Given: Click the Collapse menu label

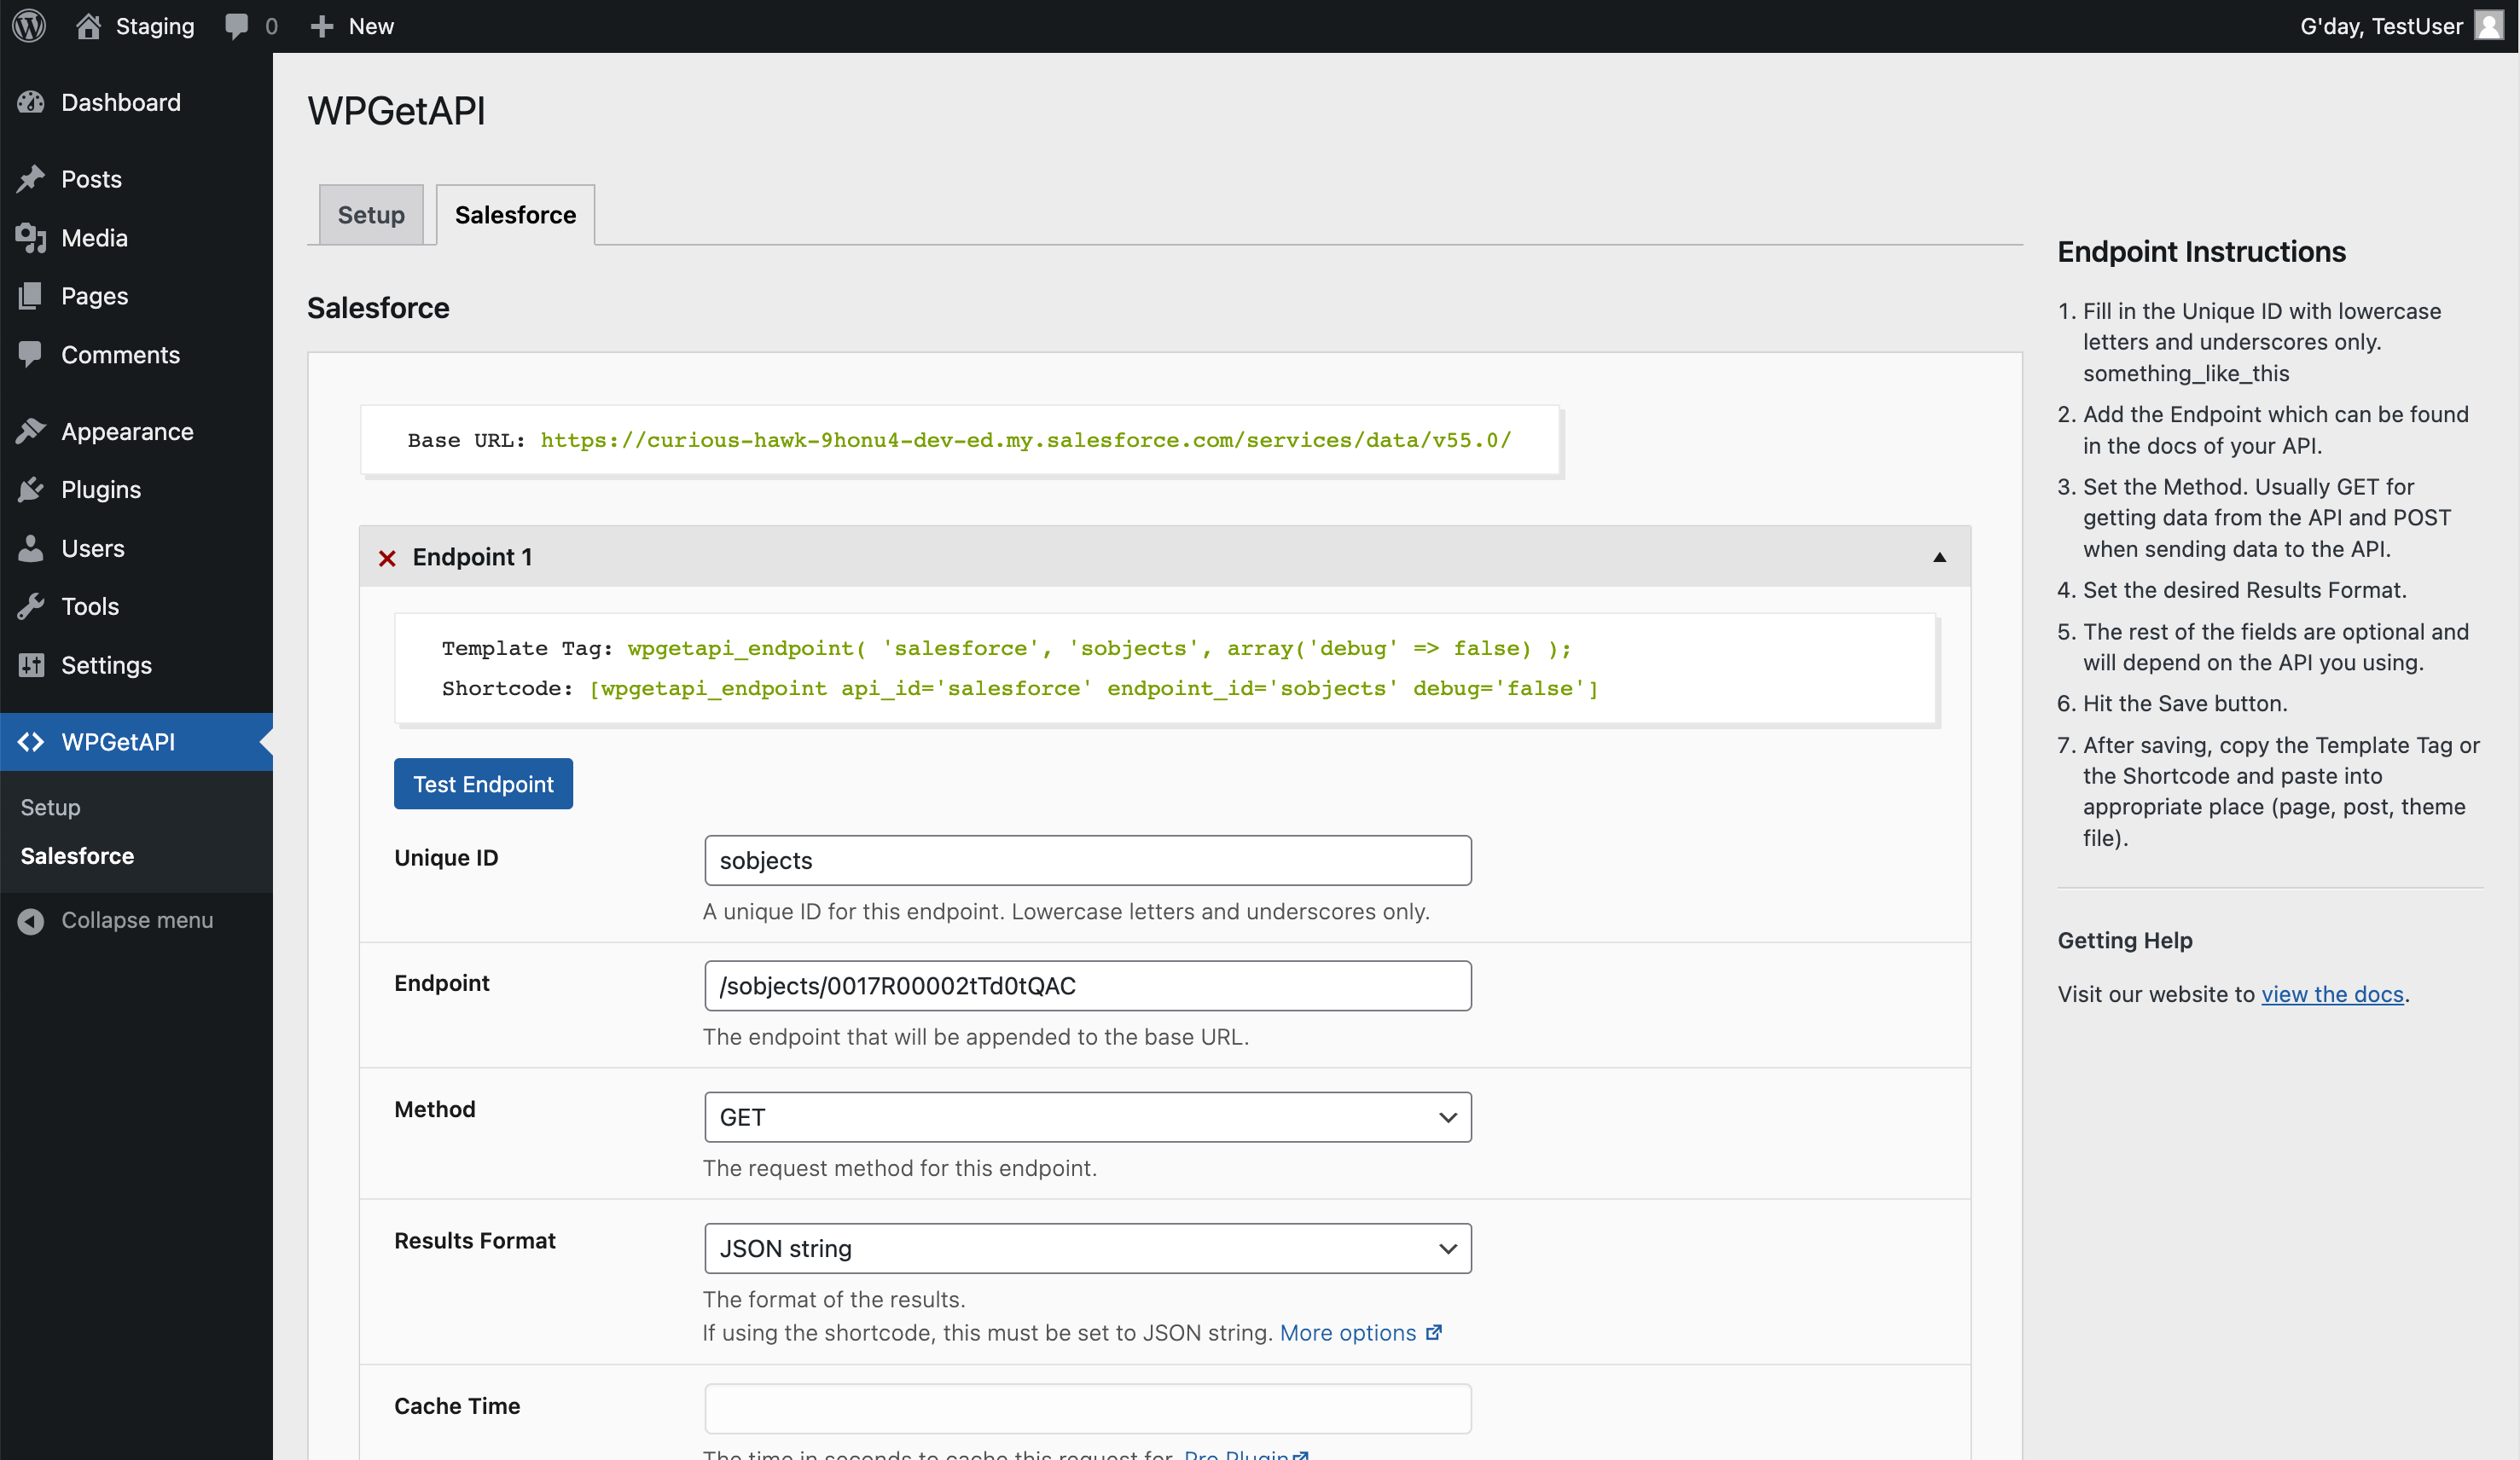Looking at the screenshot, I should [x=137, y=920].
